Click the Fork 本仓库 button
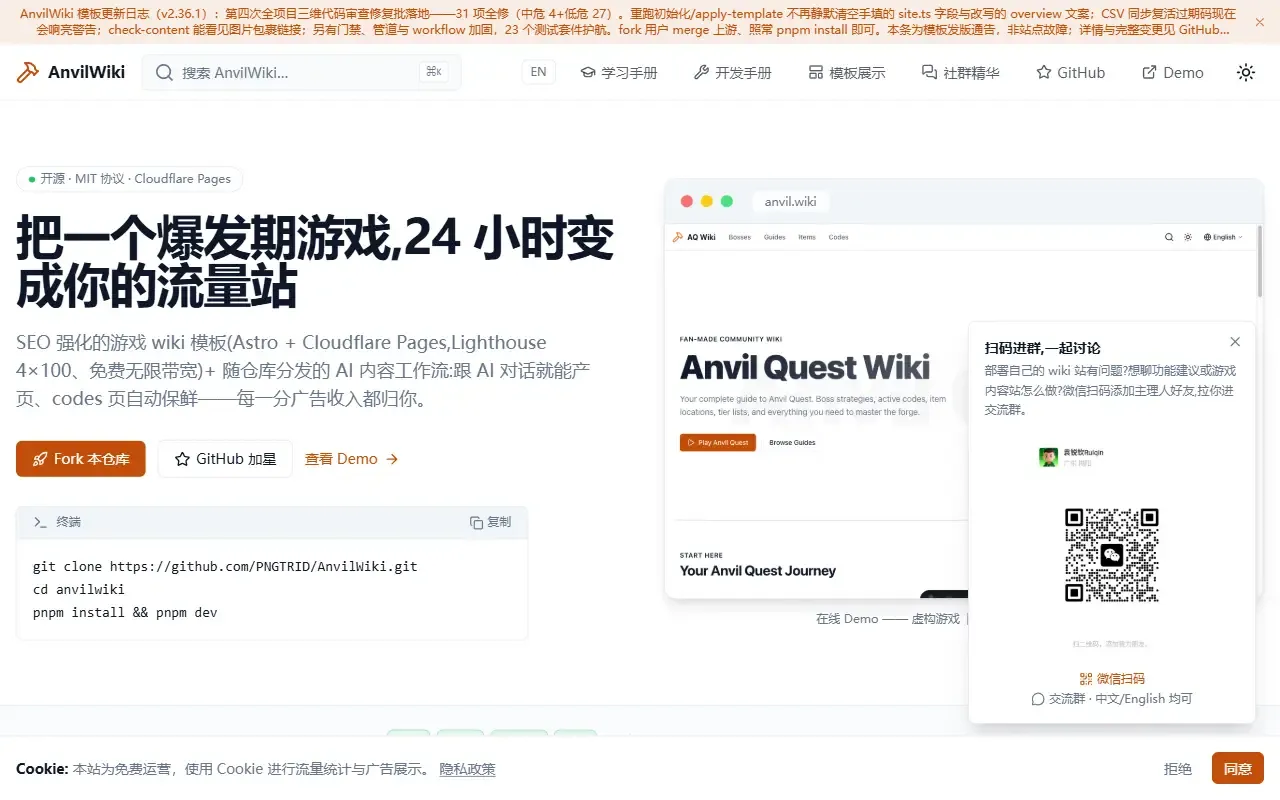 coord(81,459)
